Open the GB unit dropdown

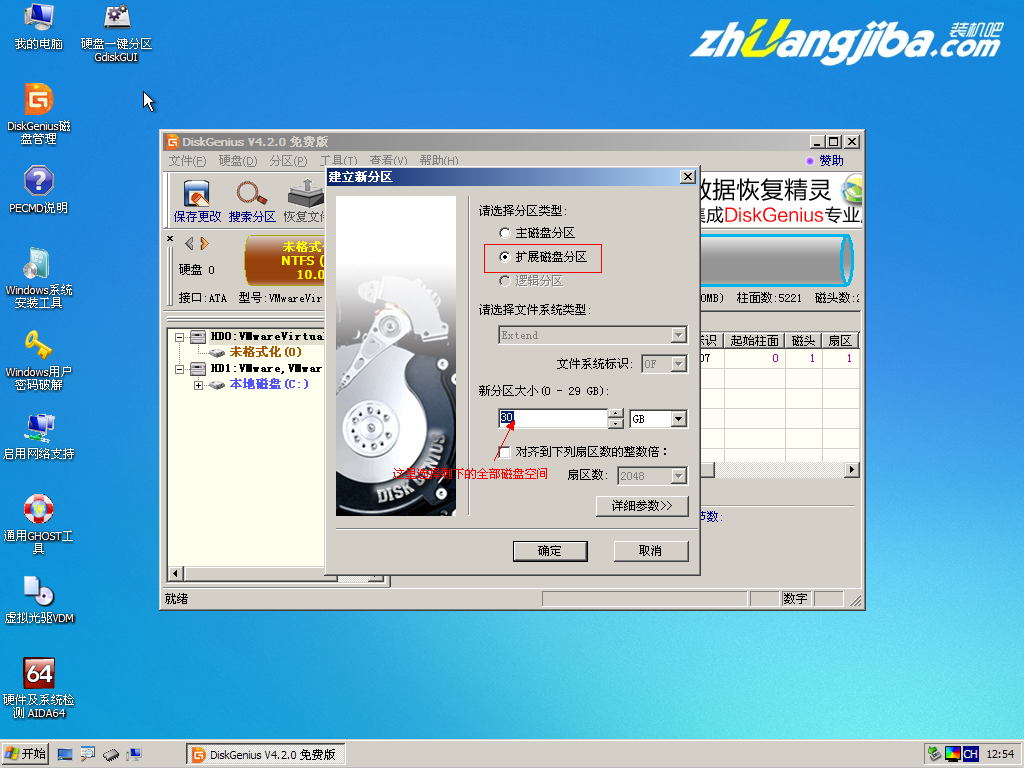[680, 418]
